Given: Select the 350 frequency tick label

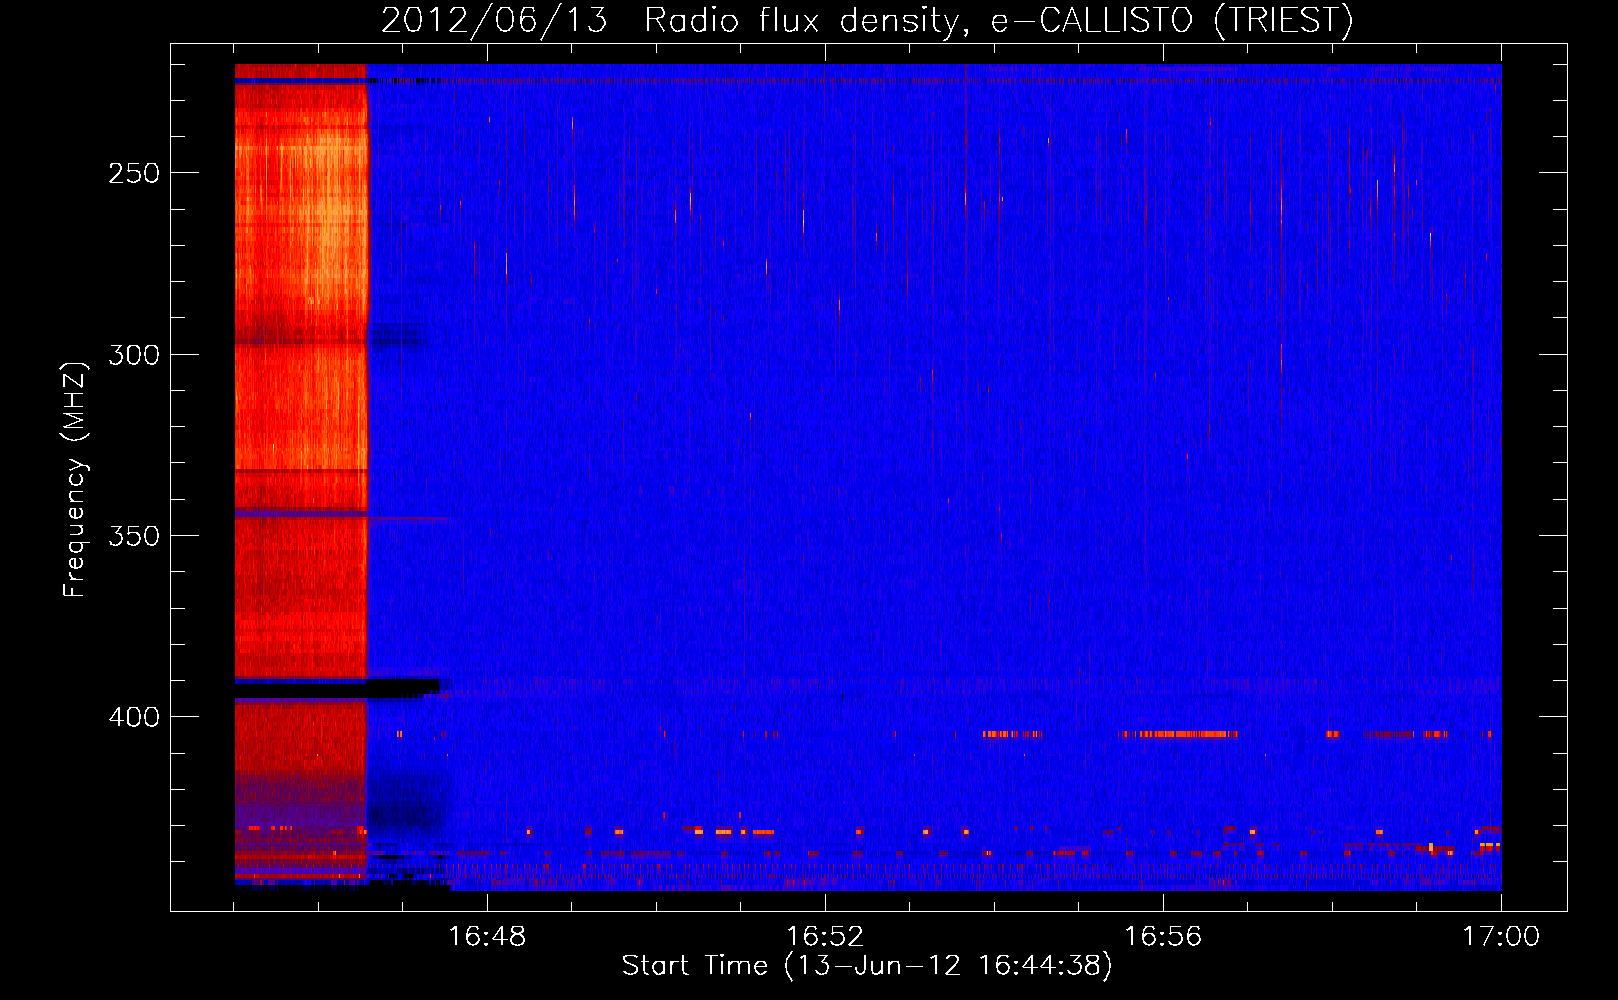Looking at the screenshot, I should point(134,536).
